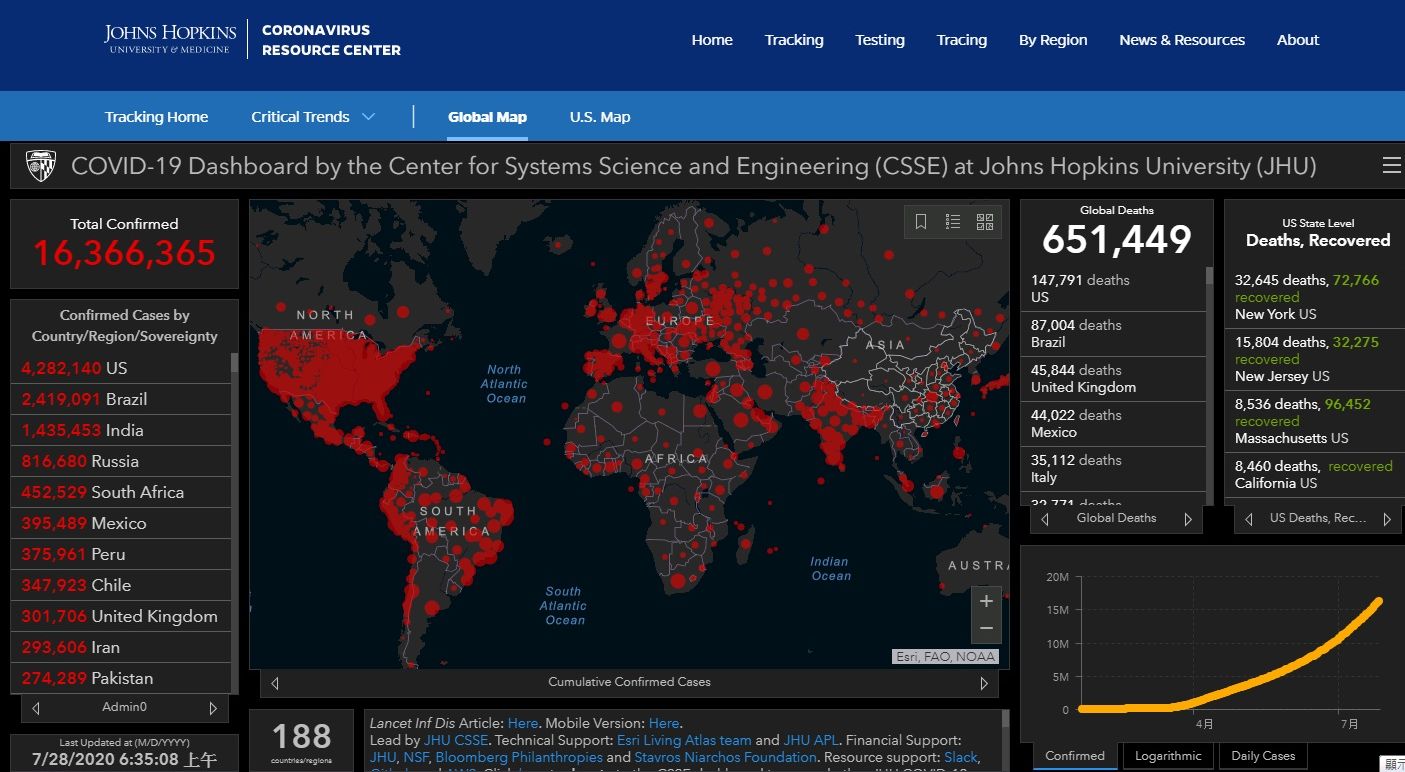Open the U.S. Map tab
Viewport: 1405px width, 772px height.
pos(600,117)
